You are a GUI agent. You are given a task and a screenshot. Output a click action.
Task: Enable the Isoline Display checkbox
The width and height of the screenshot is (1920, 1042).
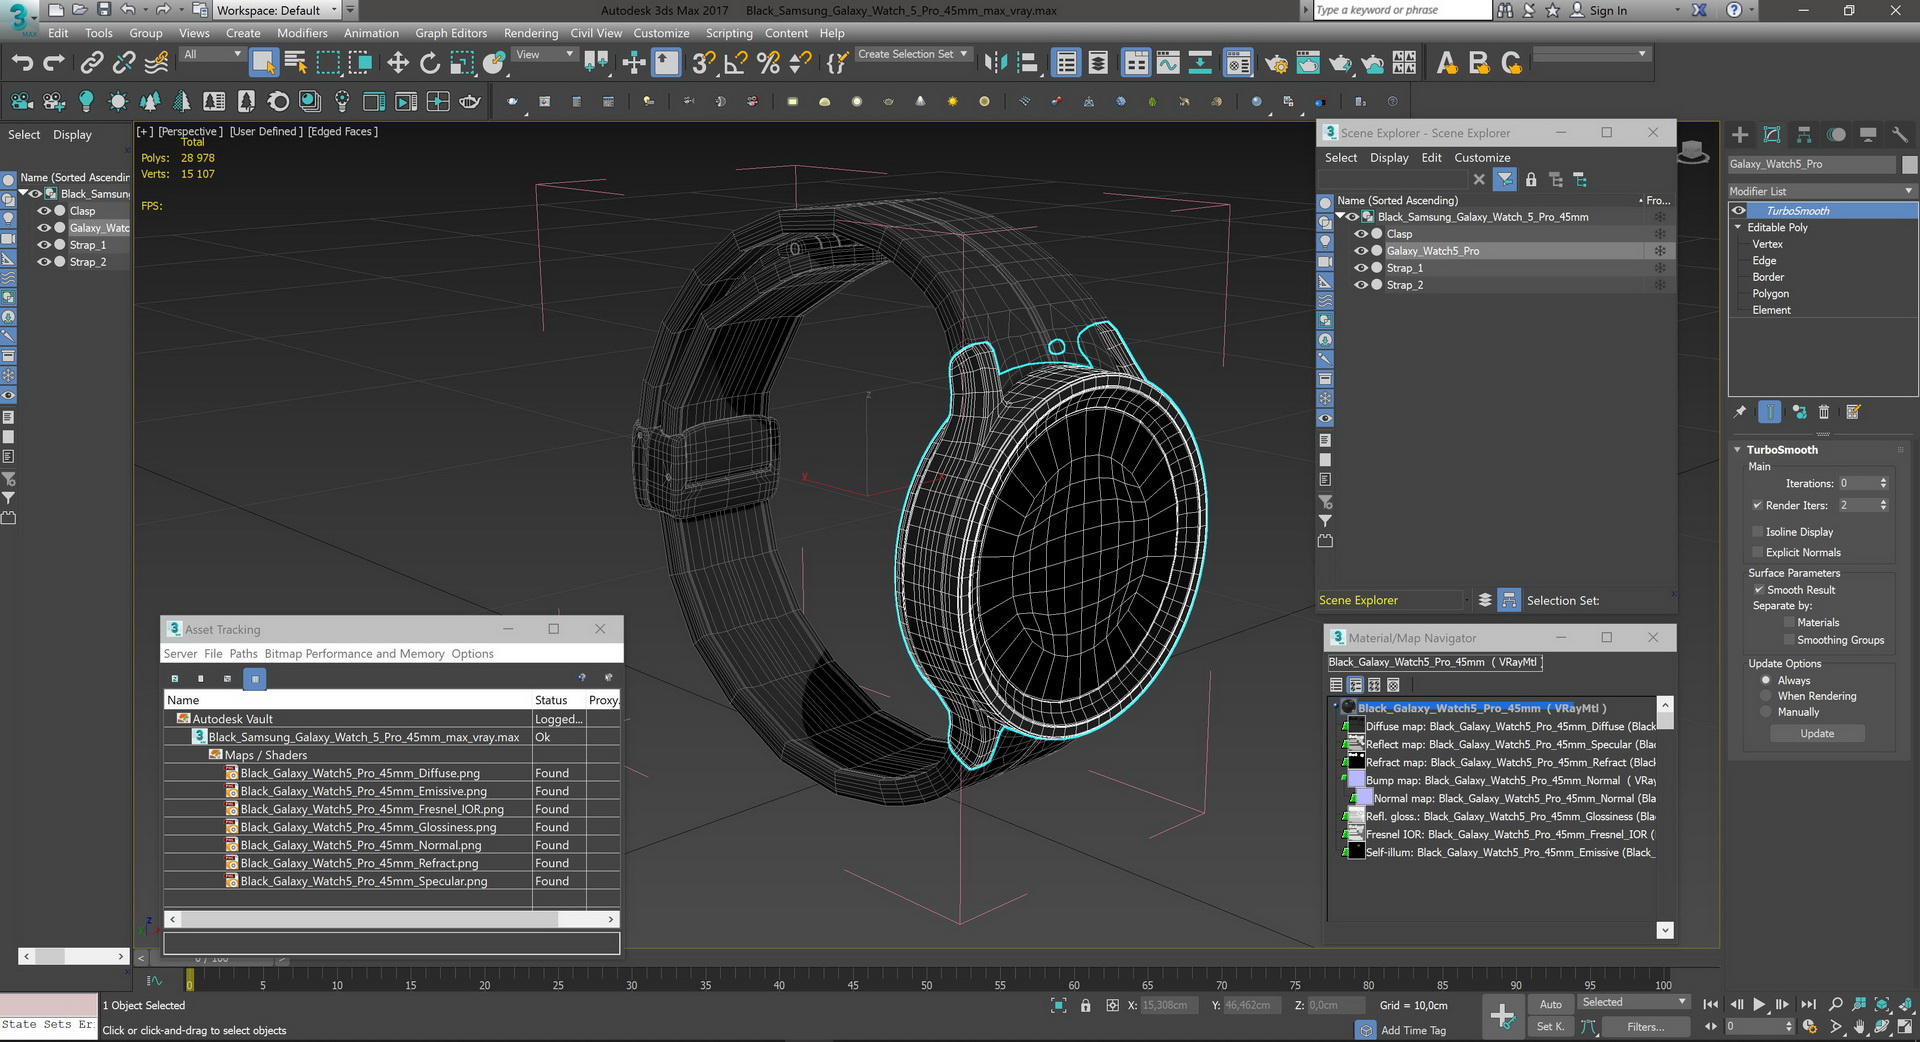(x=1757, y=532)
